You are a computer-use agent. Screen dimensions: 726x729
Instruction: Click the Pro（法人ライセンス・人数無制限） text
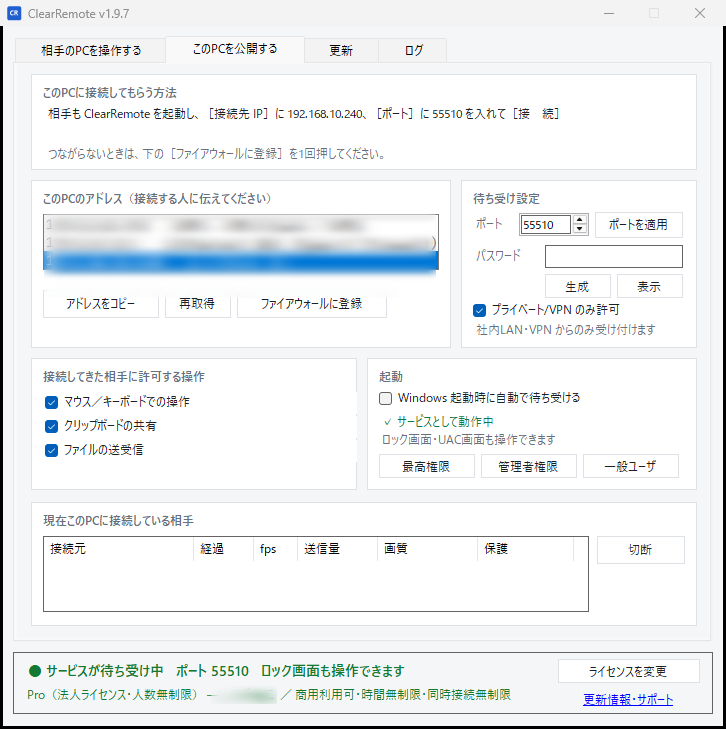113,695
